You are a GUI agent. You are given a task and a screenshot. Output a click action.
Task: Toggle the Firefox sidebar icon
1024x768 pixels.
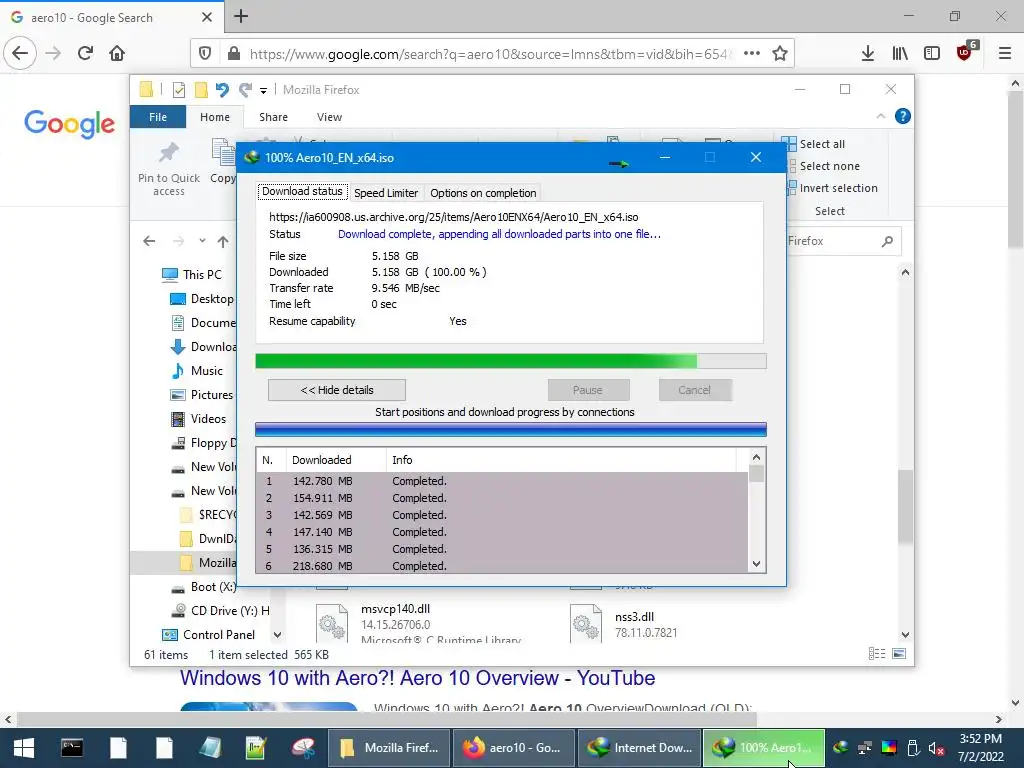pos(932,54)
